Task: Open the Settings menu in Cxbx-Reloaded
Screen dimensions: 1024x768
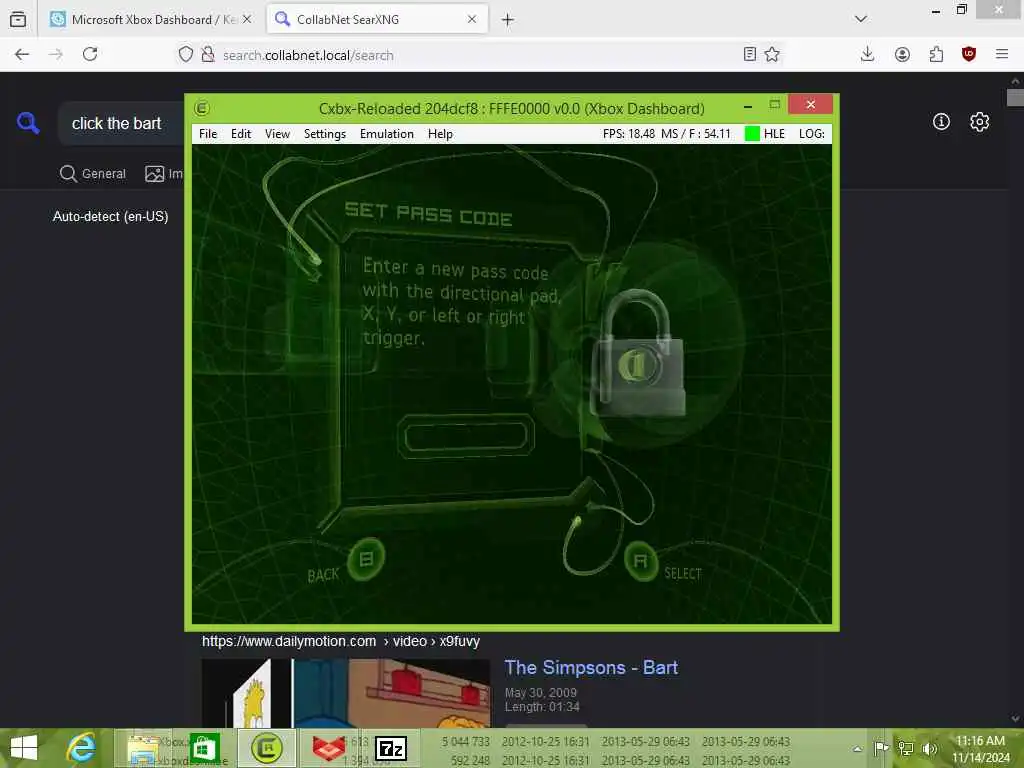Action: point(325,134)
